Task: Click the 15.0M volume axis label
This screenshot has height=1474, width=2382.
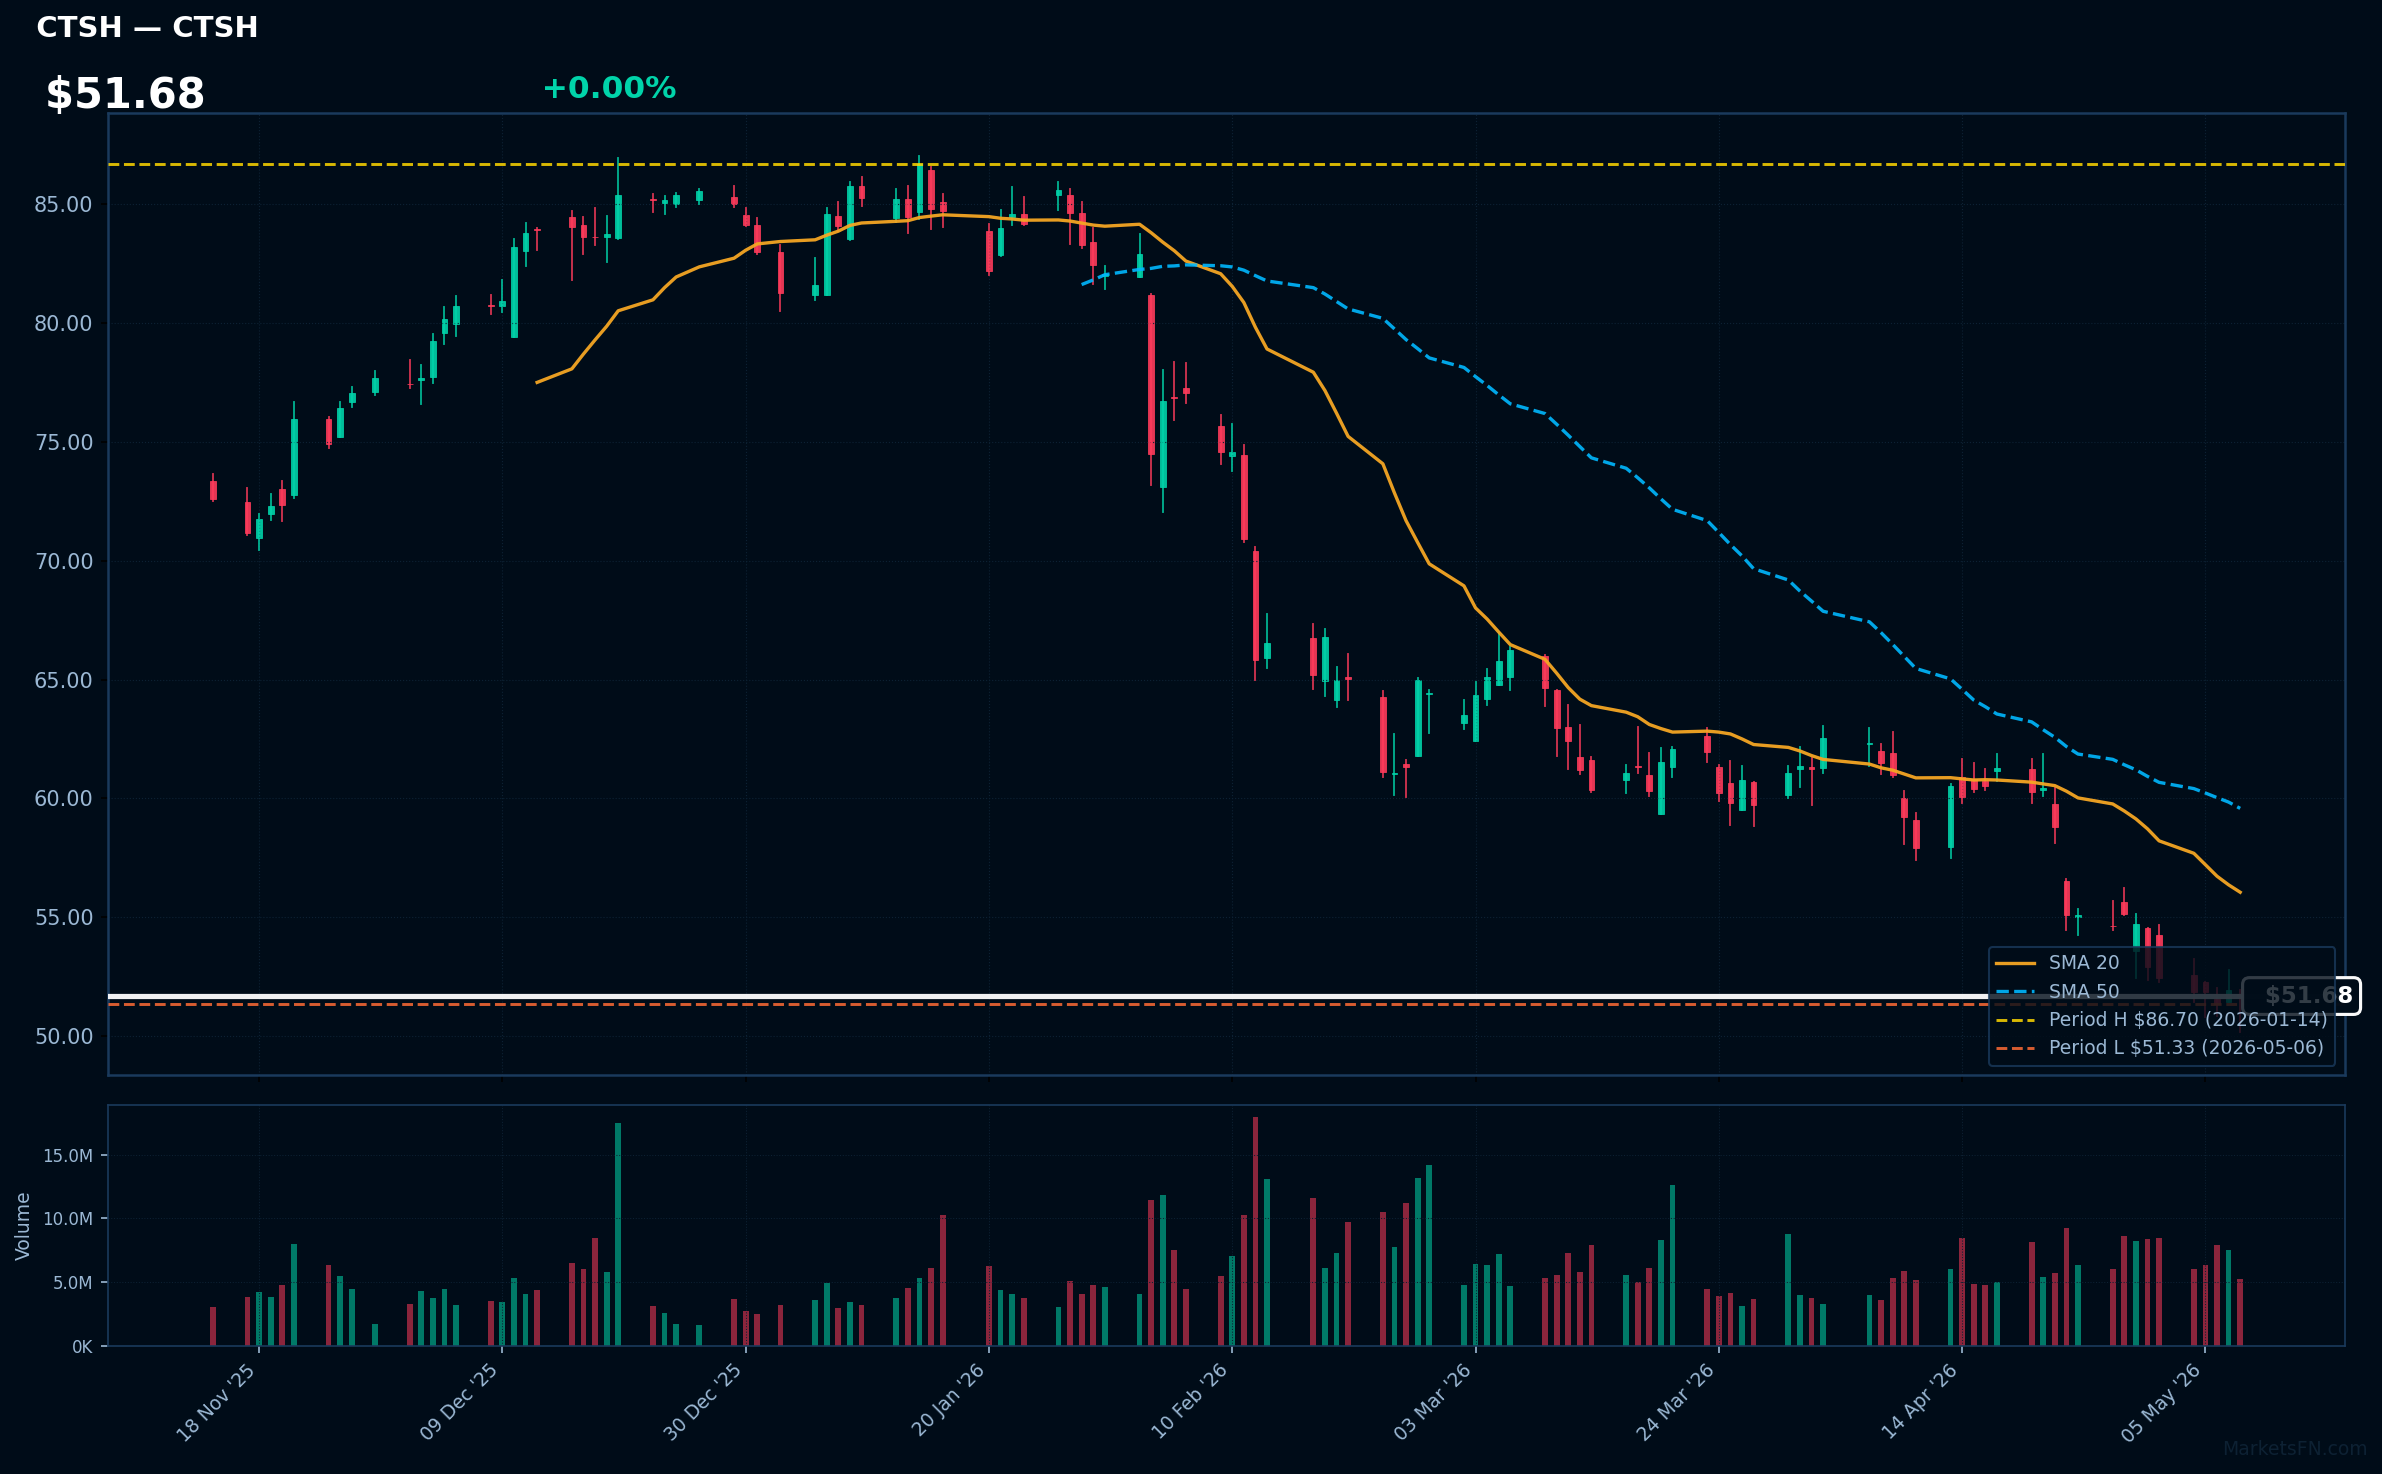Action: point(68,1156)
